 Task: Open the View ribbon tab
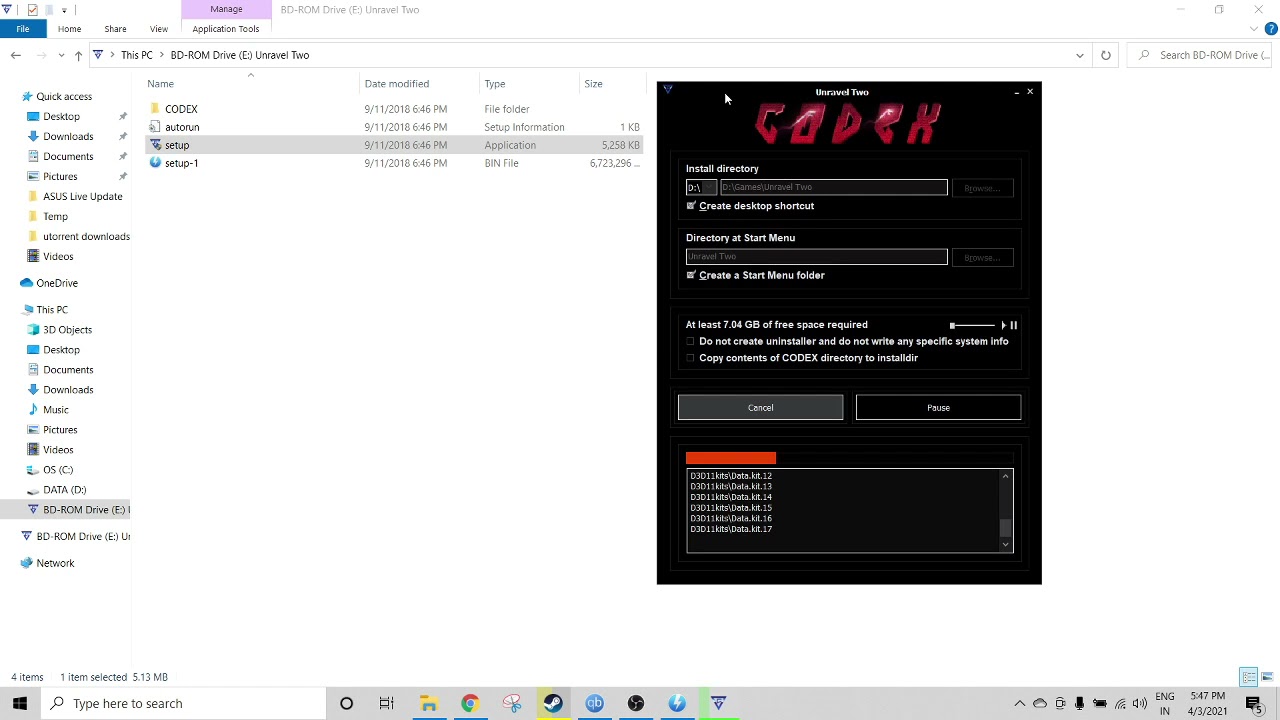click(x=158, y=29)
